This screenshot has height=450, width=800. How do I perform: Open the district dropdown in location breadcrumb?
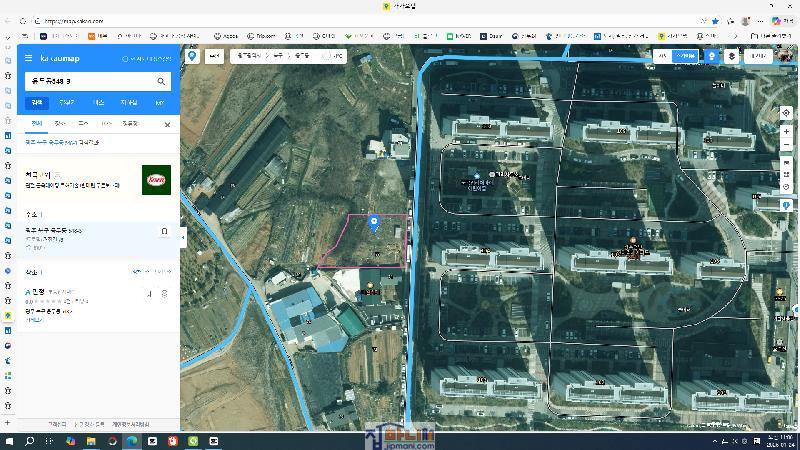click(x=279, y=57)
